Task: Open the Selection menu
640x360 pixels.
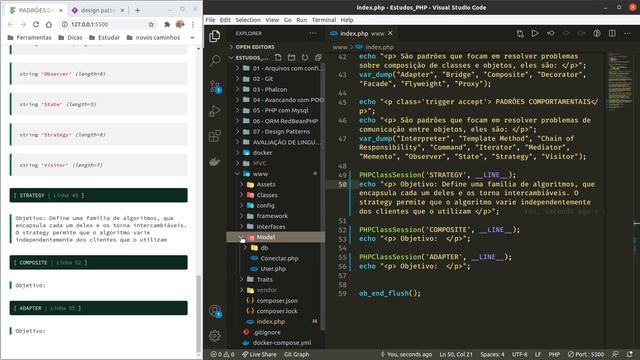Action: click(x=248, y=20)
